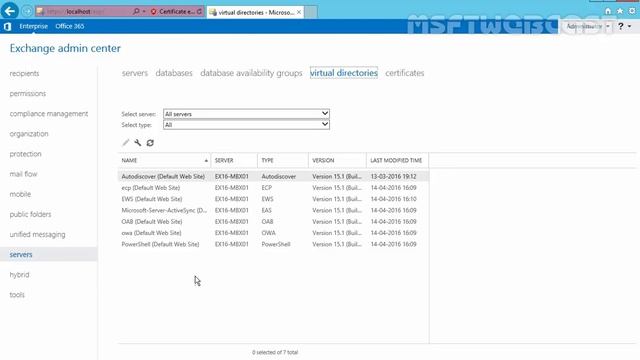Switch to virtual directories browser tab
640x360 pixels.
[x=255, y=12]
